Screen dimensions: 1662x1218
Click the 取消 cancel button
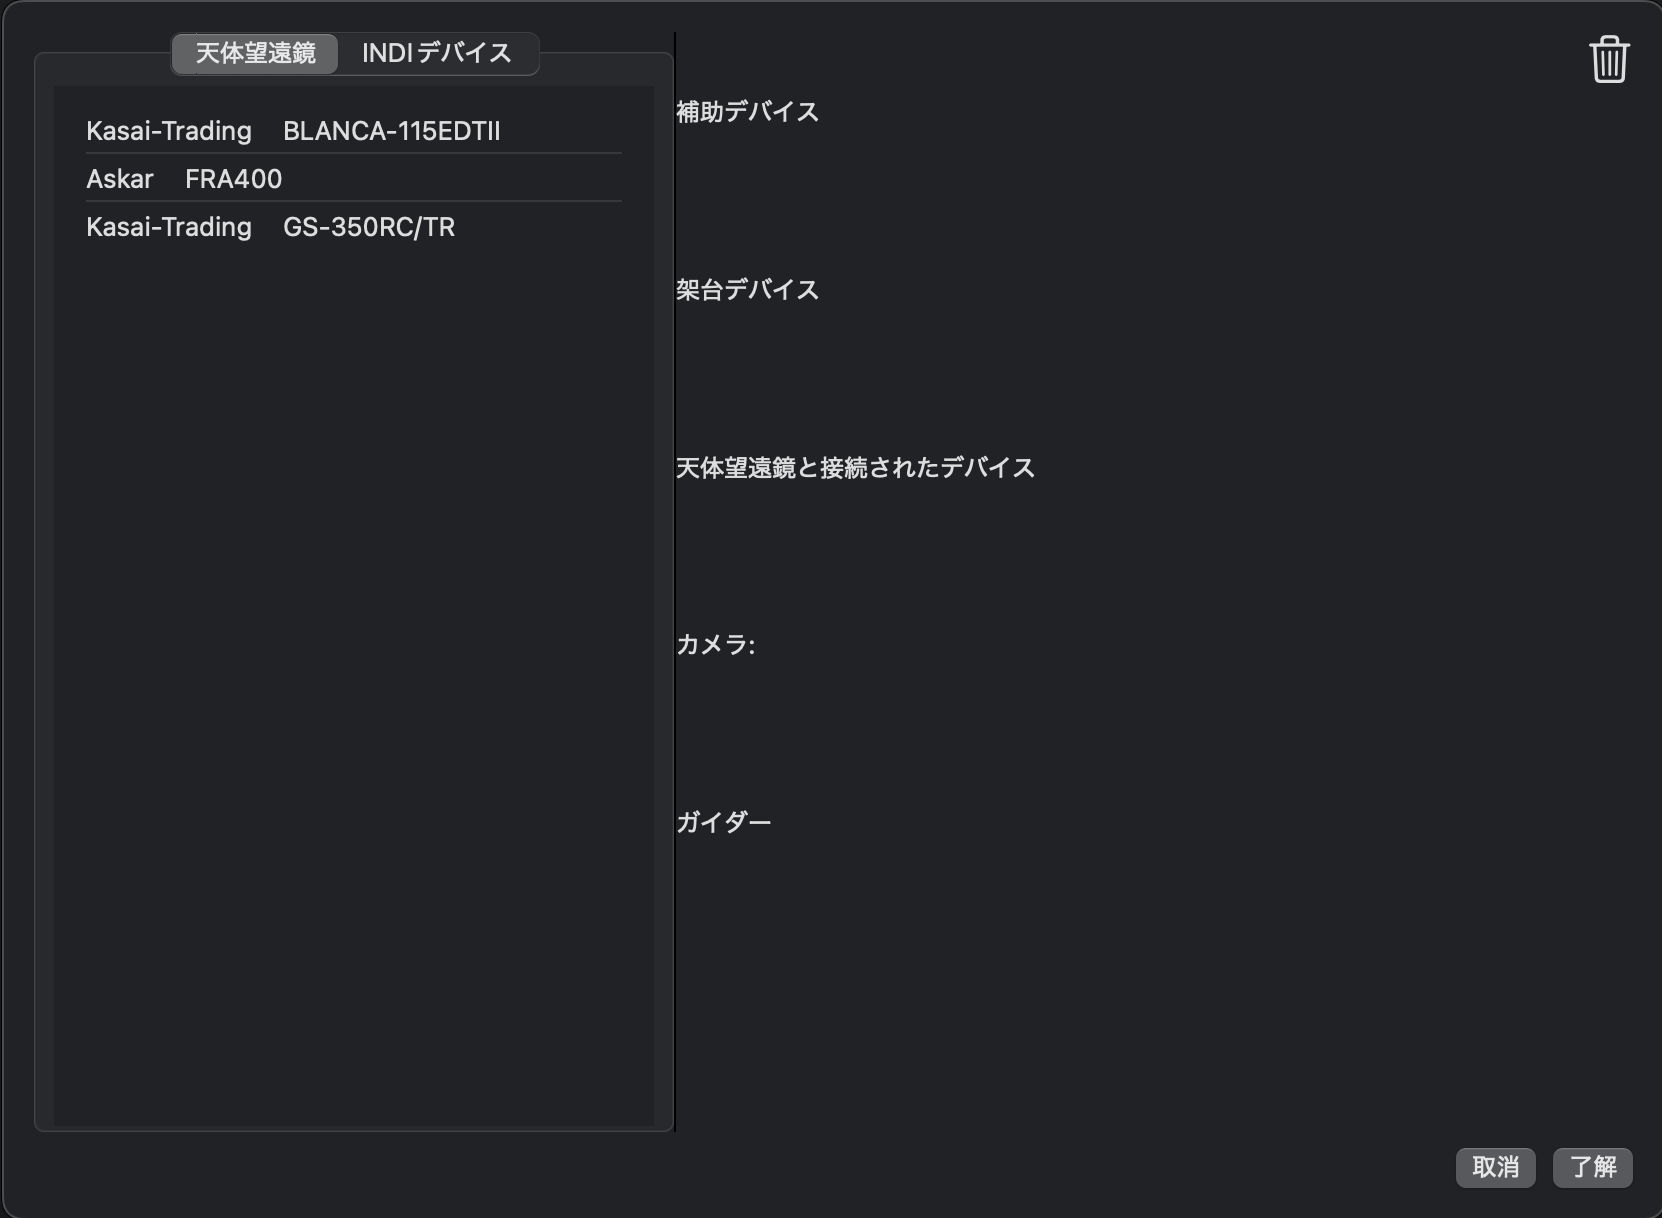coord(1495,1167)
